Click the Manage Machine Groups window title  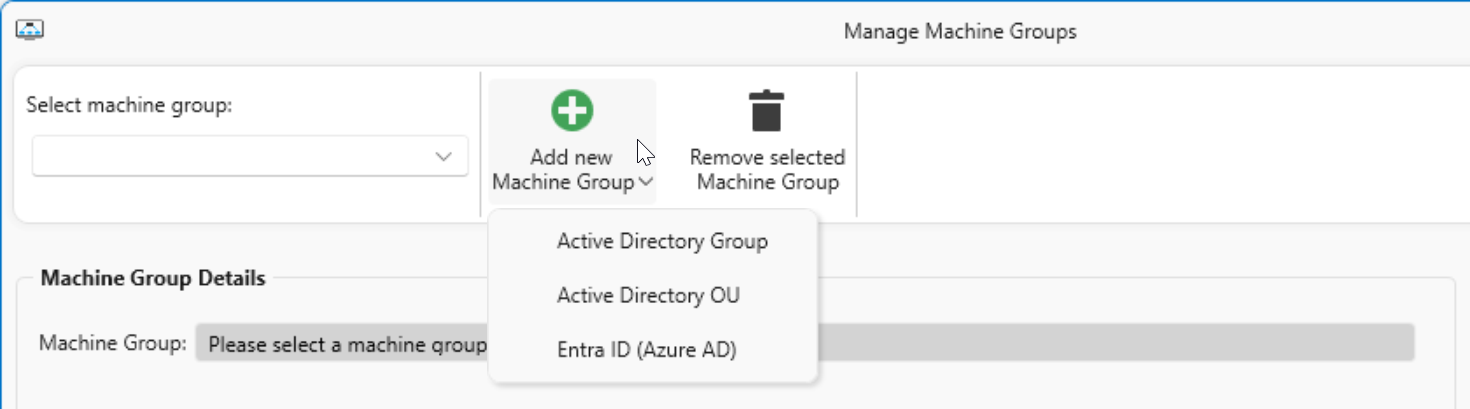960,31
